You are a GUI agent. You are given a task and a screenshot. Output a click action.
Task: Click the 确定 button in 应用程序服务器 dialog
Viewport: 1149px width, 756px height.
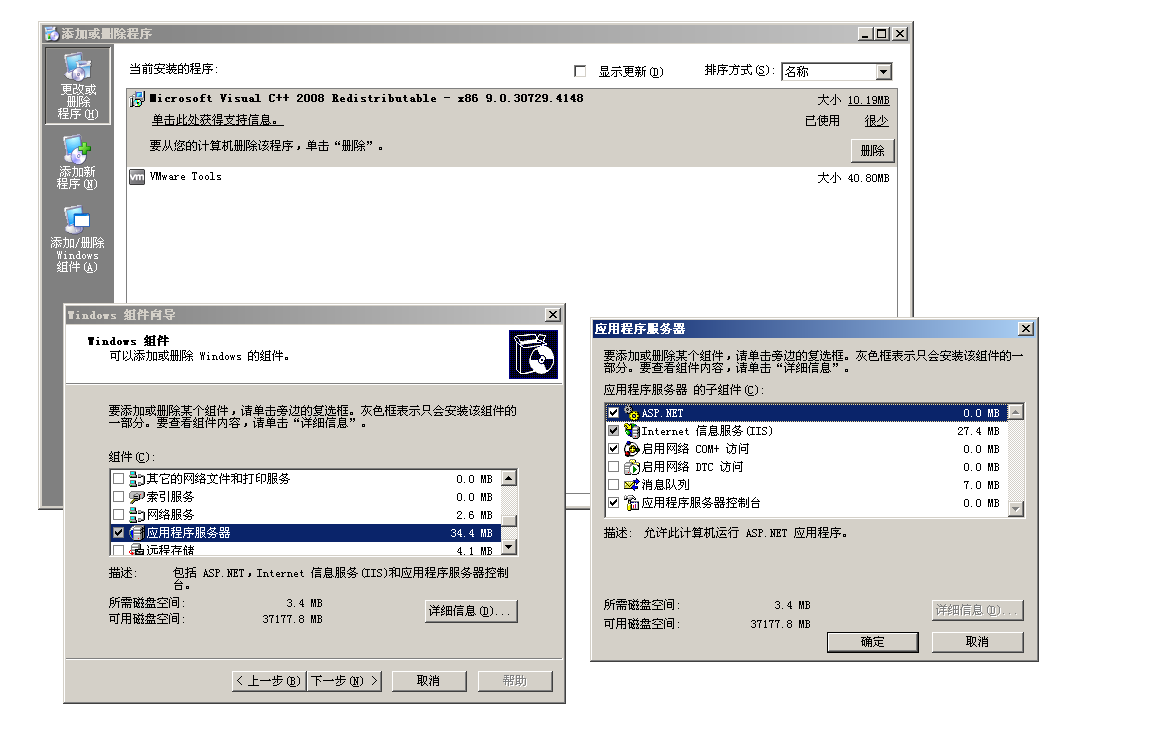click(873, 642)
